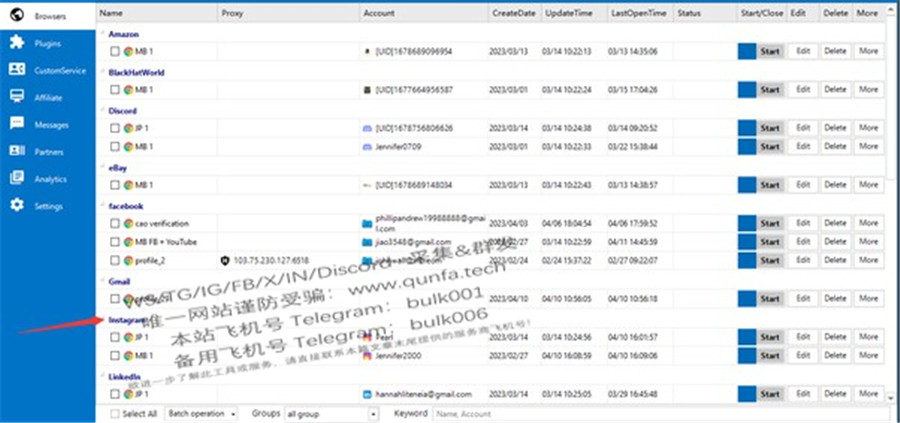Screen dimensions: 900x423
Task: Tick checkbox for profile_2
Action: point(115,260)
